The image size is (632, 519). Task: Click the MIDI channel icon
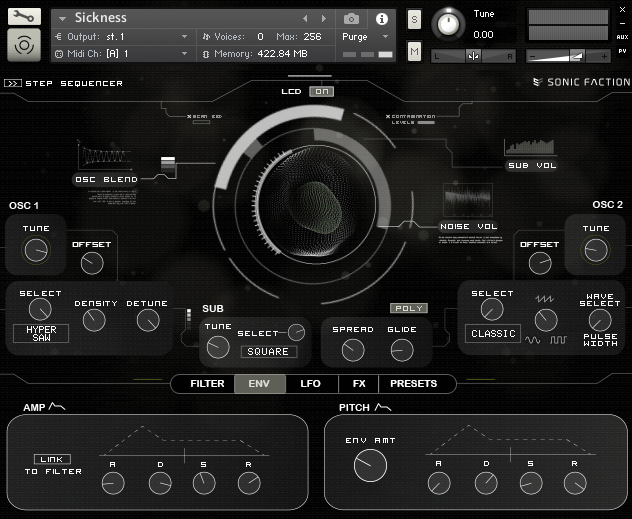tap(59, 54)
